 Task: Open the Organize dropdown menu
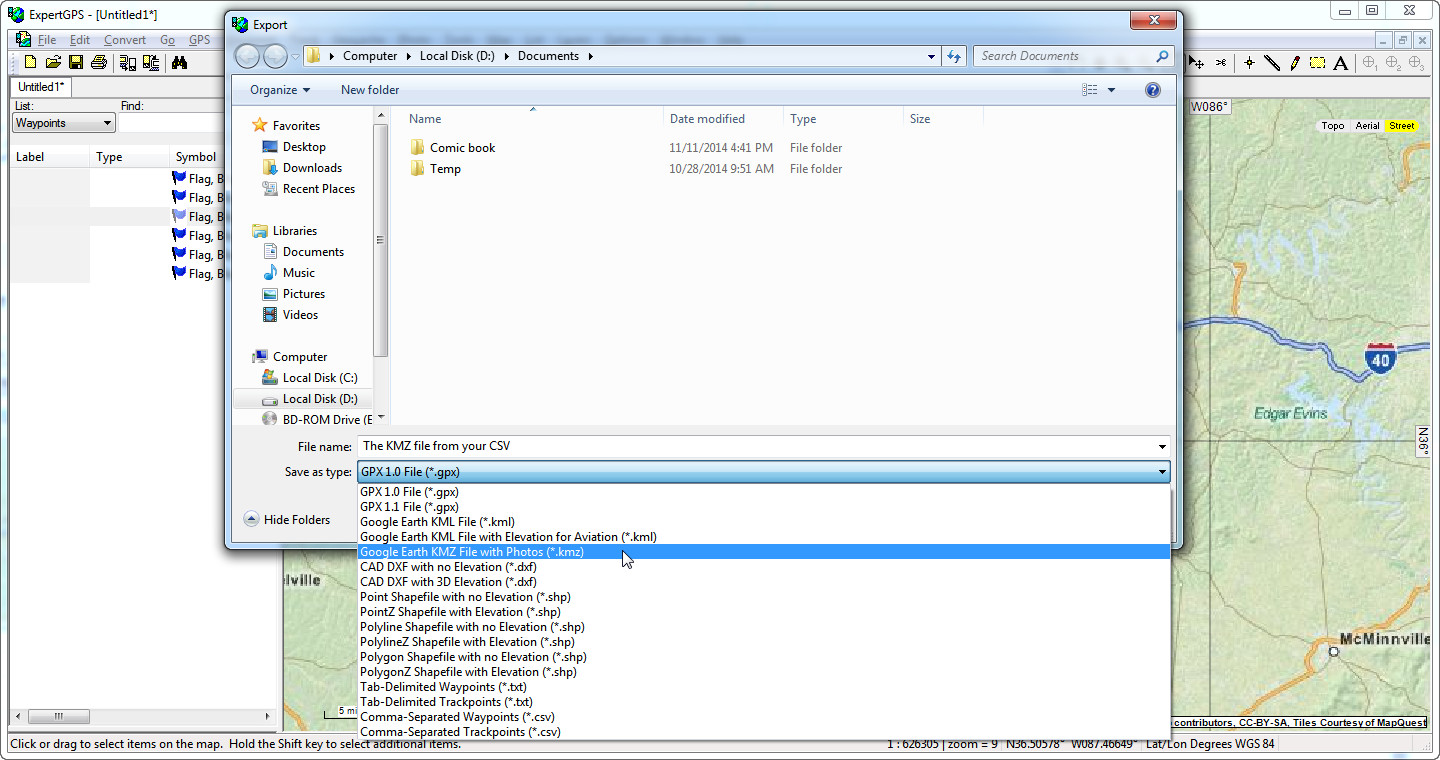(280, 90)
